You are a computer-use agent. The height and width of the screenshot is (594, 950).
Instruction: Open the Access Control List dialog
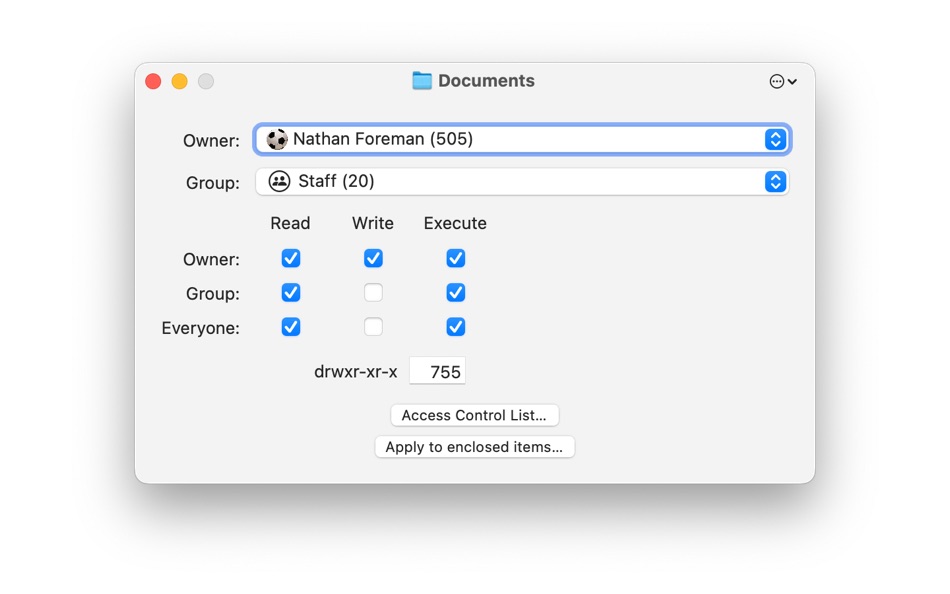click(474, 415)
